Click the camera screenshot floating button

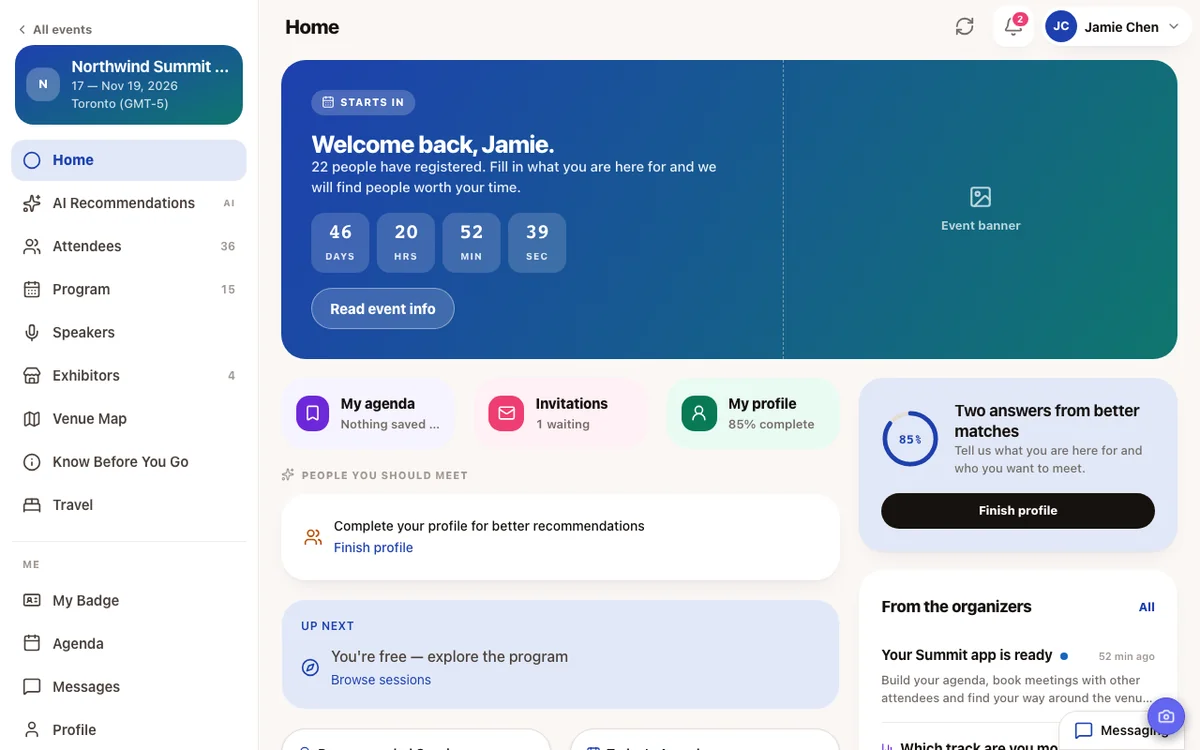(1165, 716)
